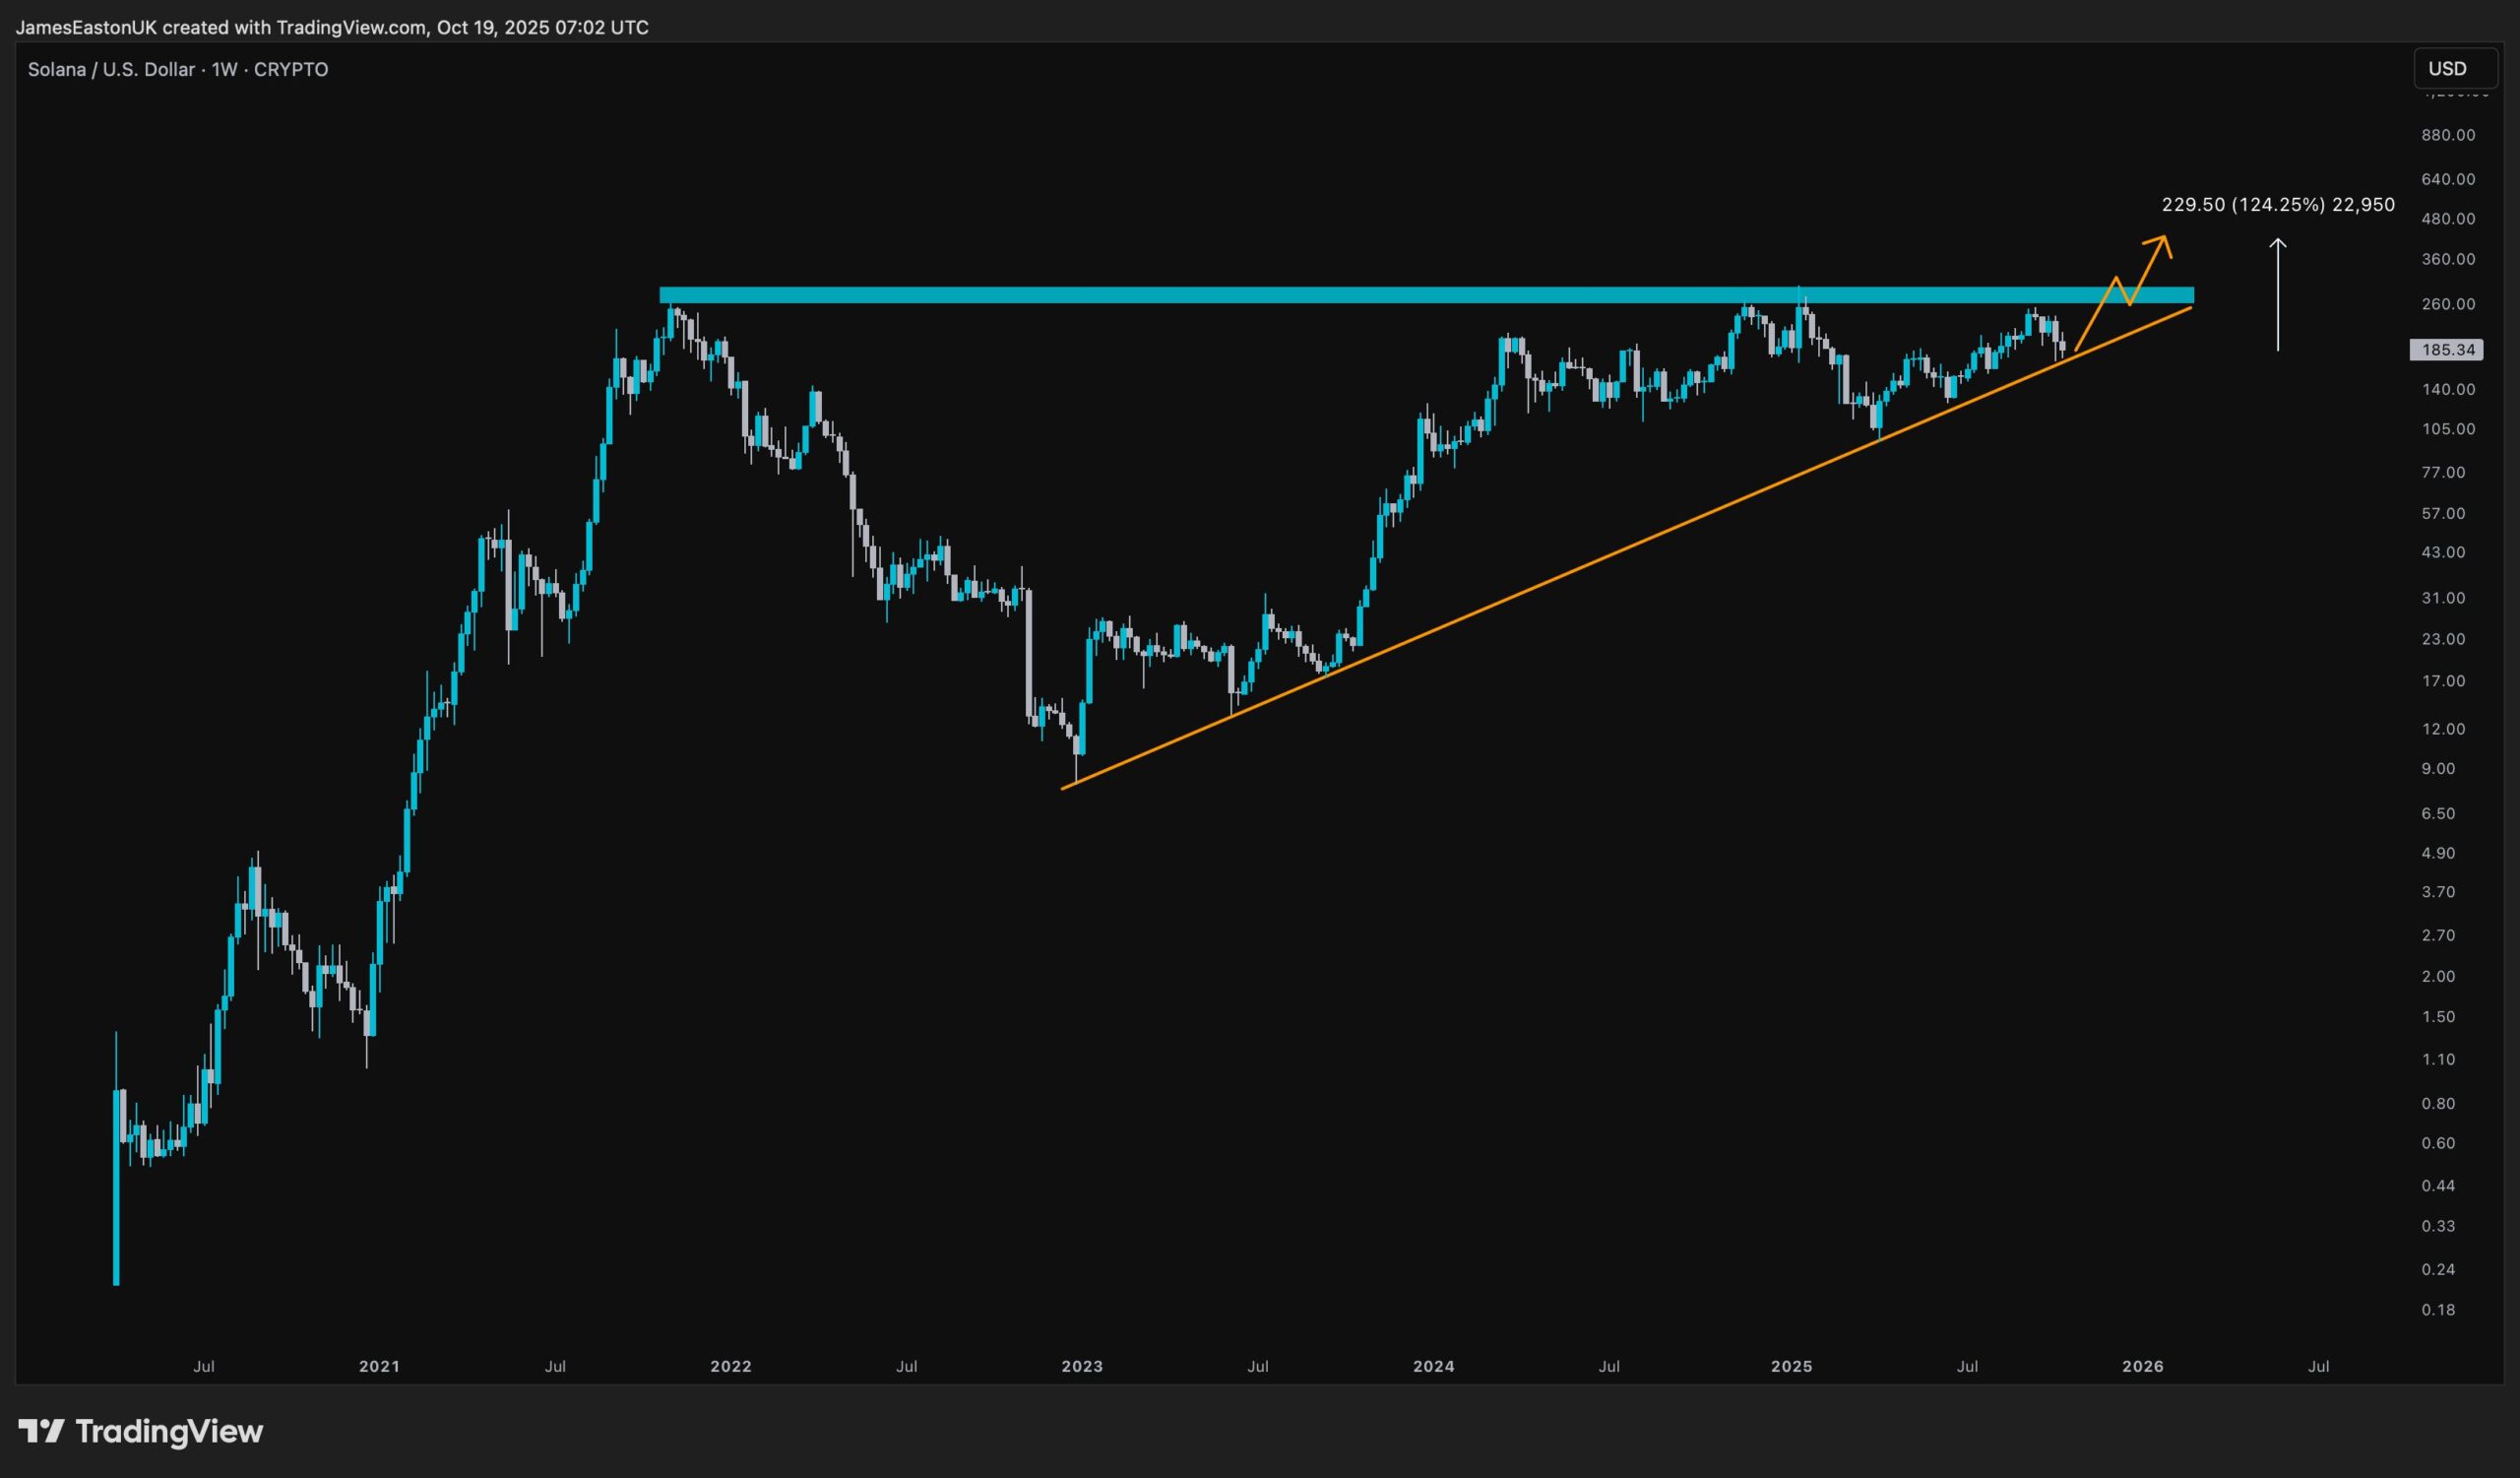Click the 2022 label on time axis
This screenshot has height=1478, width=2520.
point(730,1366)
